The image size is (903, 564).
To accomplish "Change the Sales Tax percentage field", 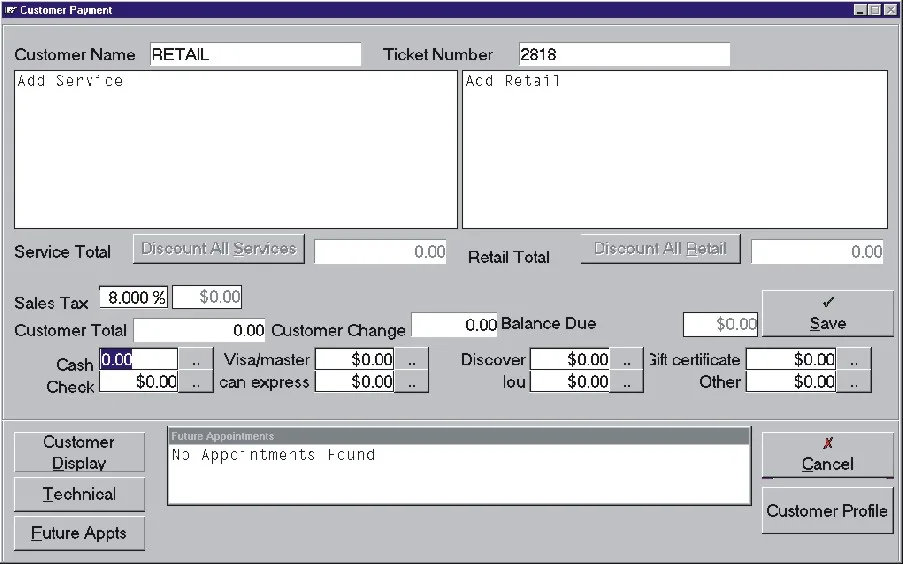I will pyautogui.click(x=134, y=297).
